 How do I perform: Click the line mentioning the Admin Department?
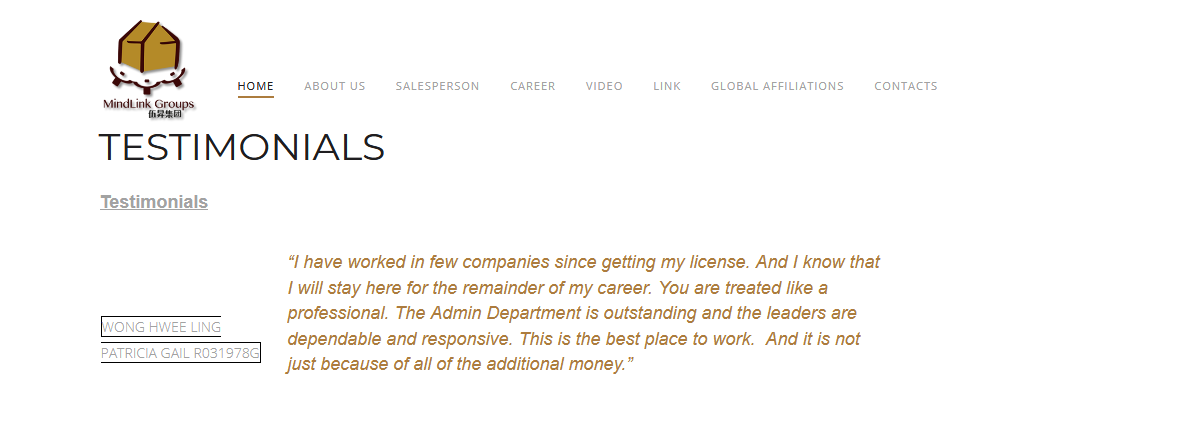pos(572,313)
